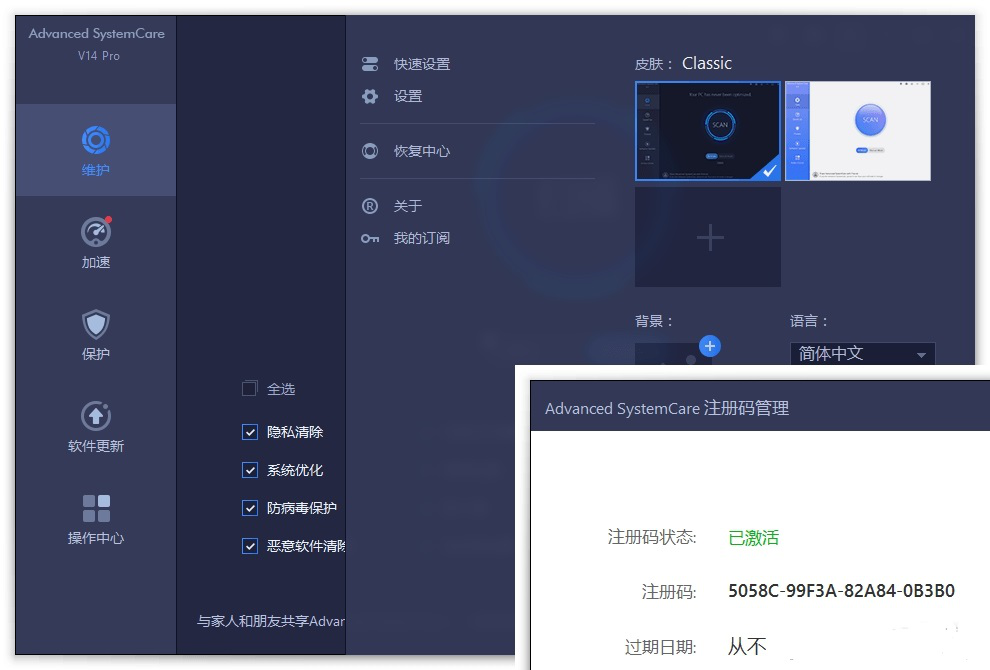The width and height of the screenshot is (990, 670).
Task: Open 软件更新 via the update arrow icon
Action: tap(95, 416)
